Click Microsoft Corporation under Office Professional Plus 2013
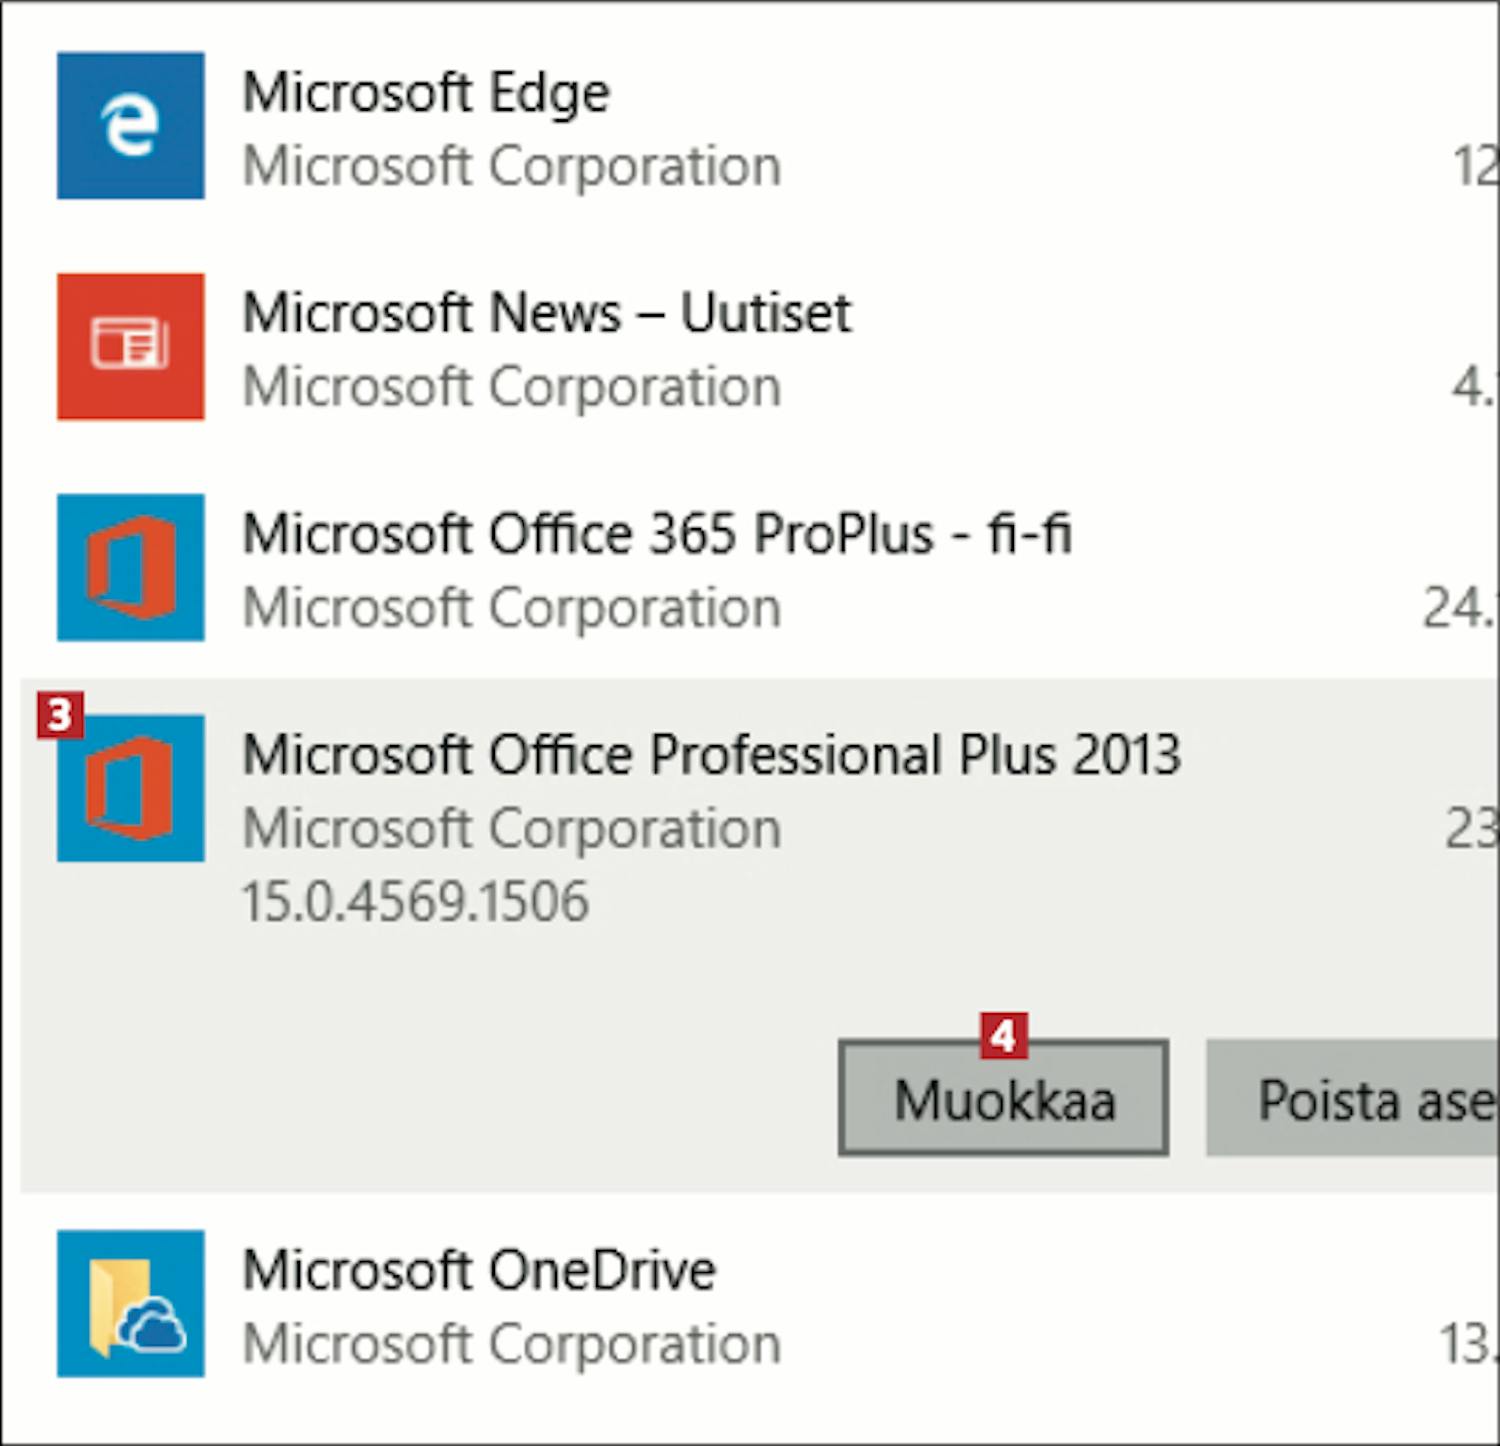Image resolution: width=1500 pixels, height=1446 pixels. (x=512, y=829)
